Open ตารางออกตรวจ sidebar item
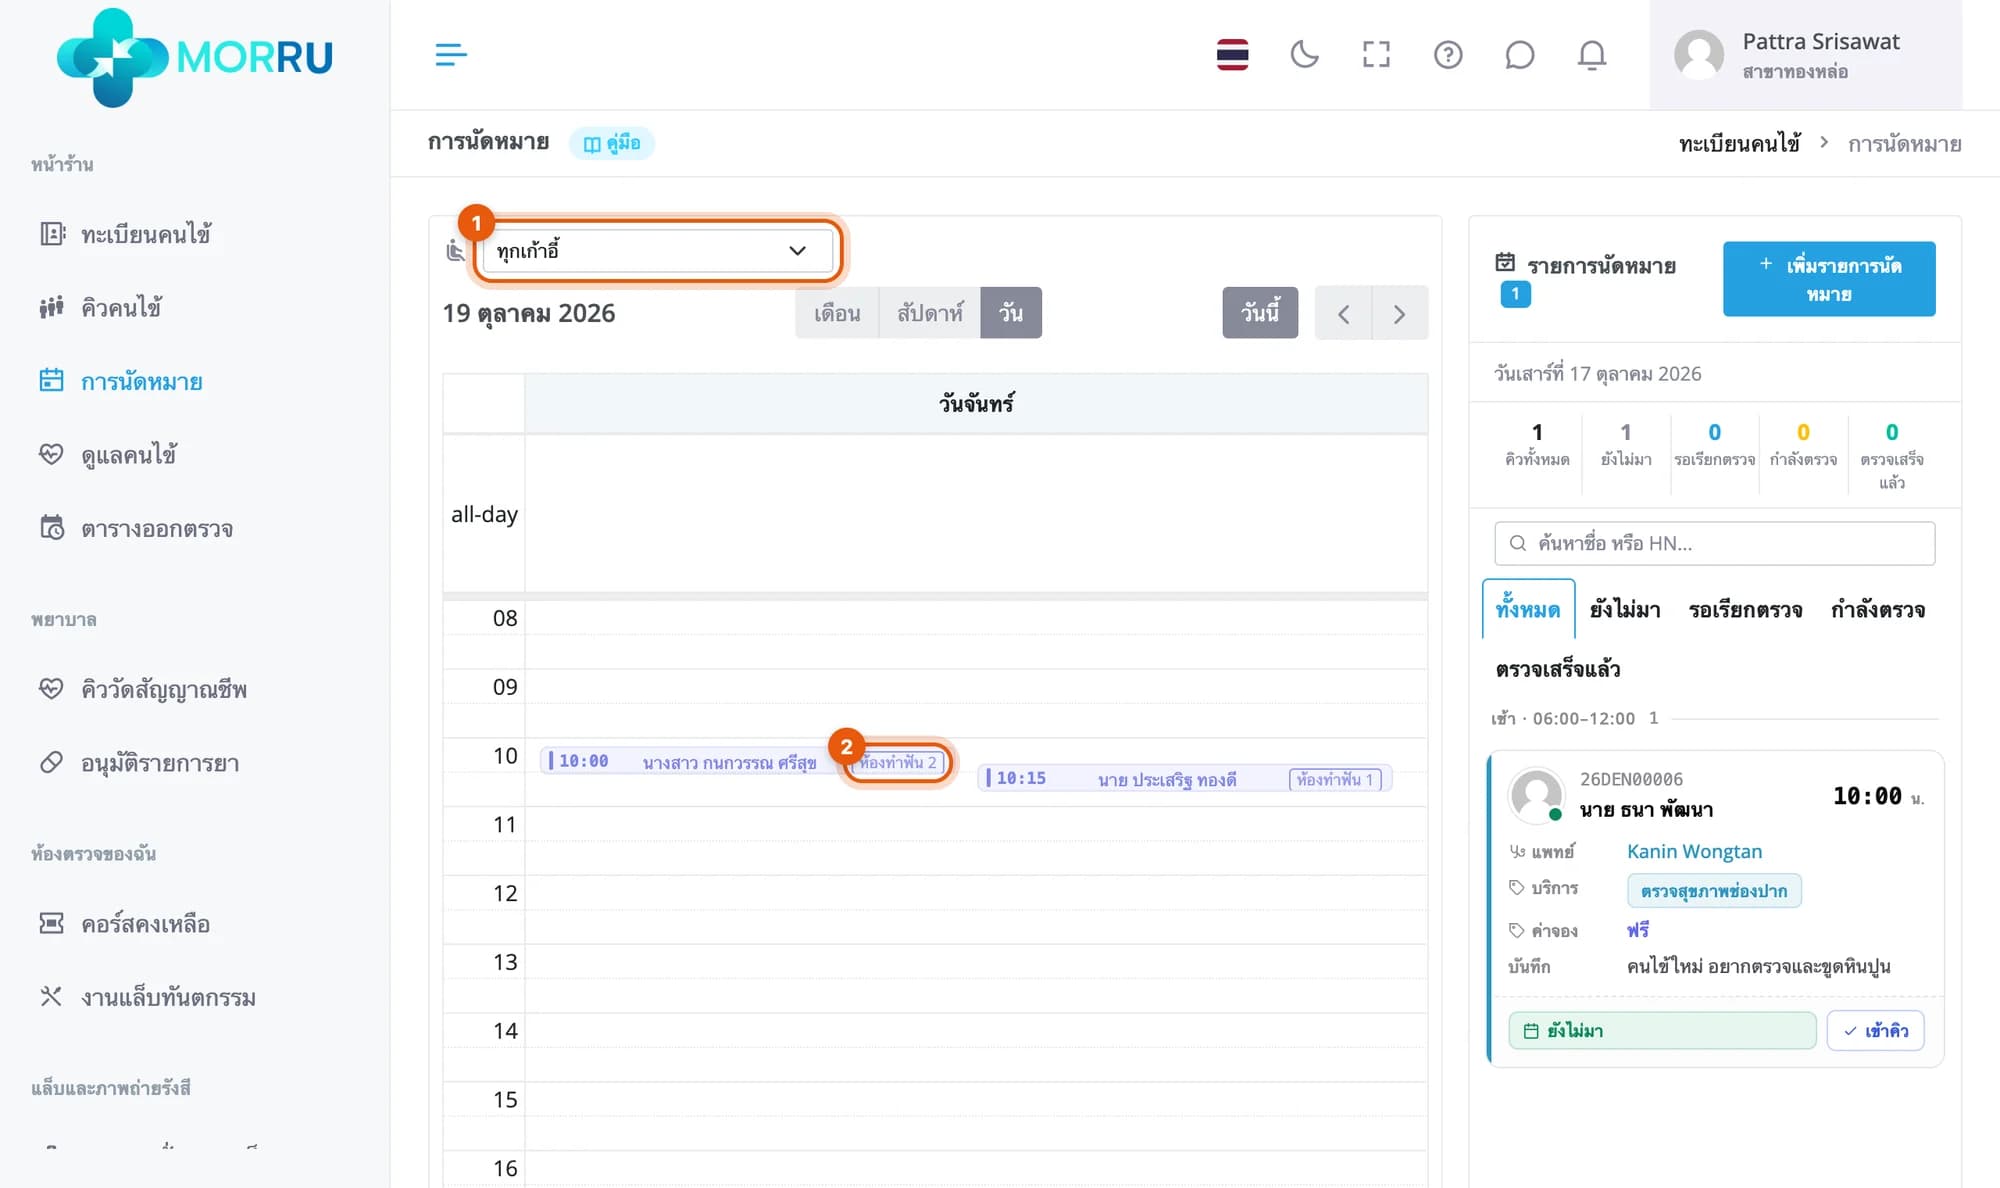Screen dimensions: 2000x1188 pos(156,528)
